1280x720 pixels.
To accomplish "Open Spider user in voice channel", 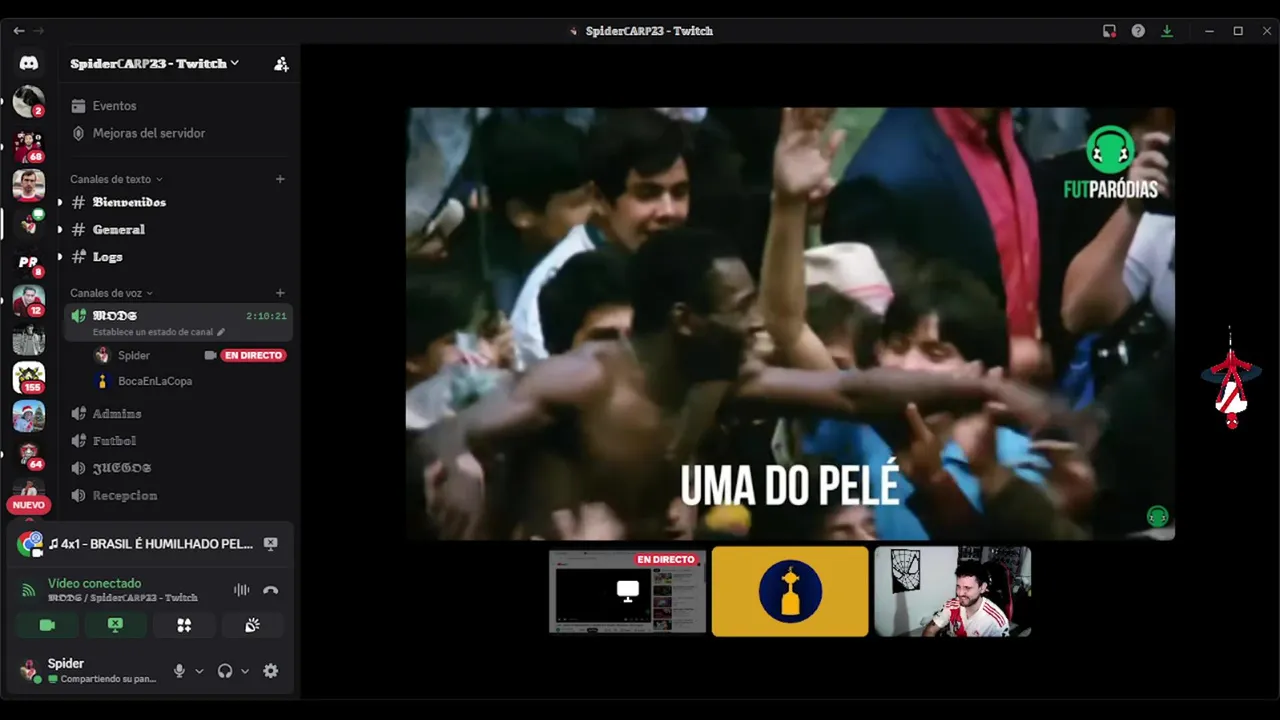I will coord(134,355).
